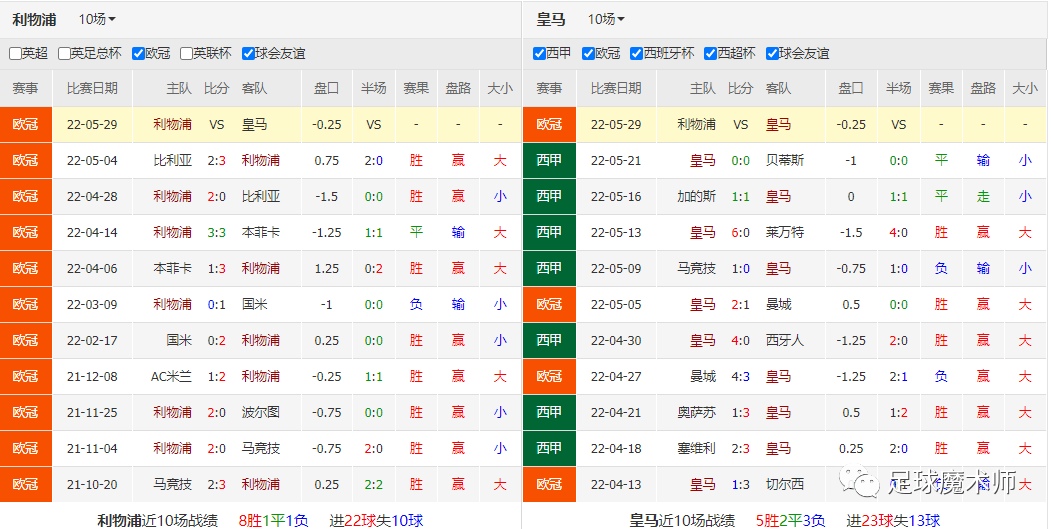The image size is (1051, 529).
Task: Click handicap 1.25 in the 22-04-06 row
Action: pos(326,268)
